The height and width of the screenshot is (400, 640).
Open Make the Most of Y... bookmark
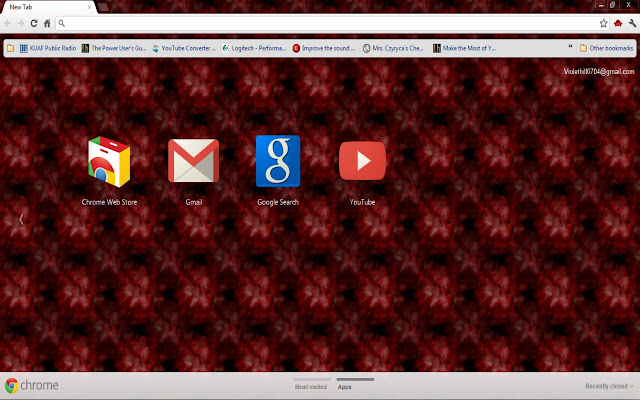pyautogui.click(x=464, y=48)
